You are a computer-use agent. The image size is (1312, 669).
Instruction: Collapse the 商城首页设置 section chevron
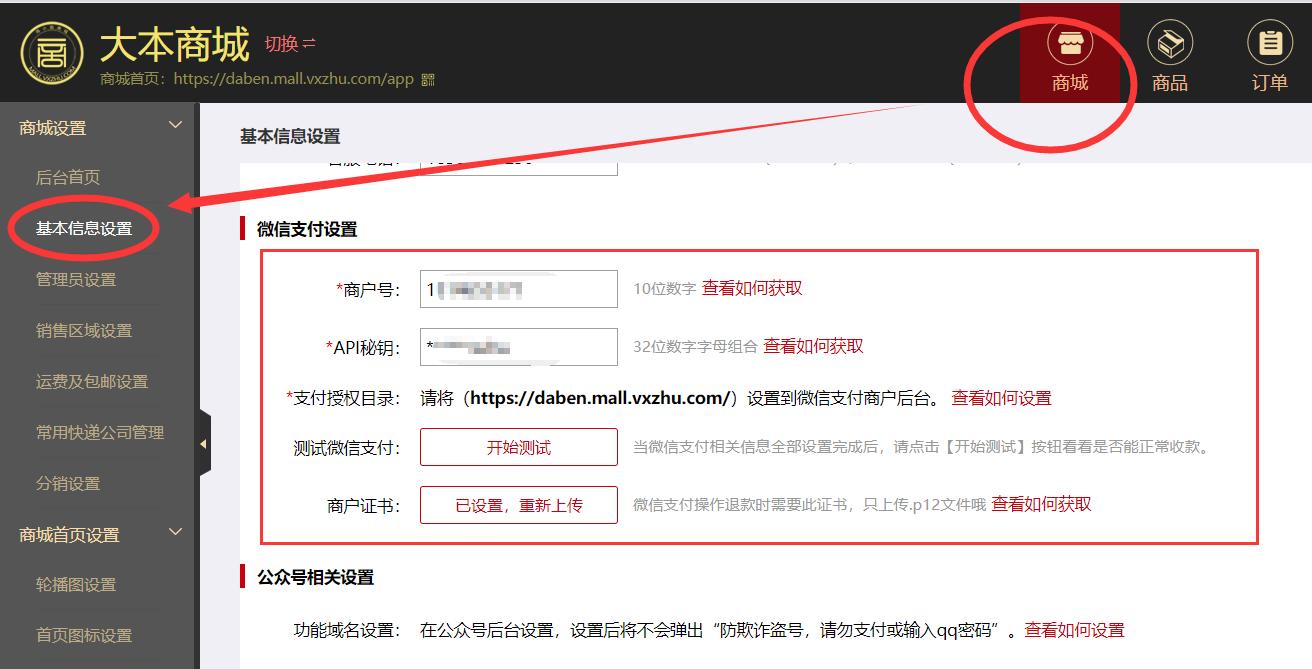176,531
